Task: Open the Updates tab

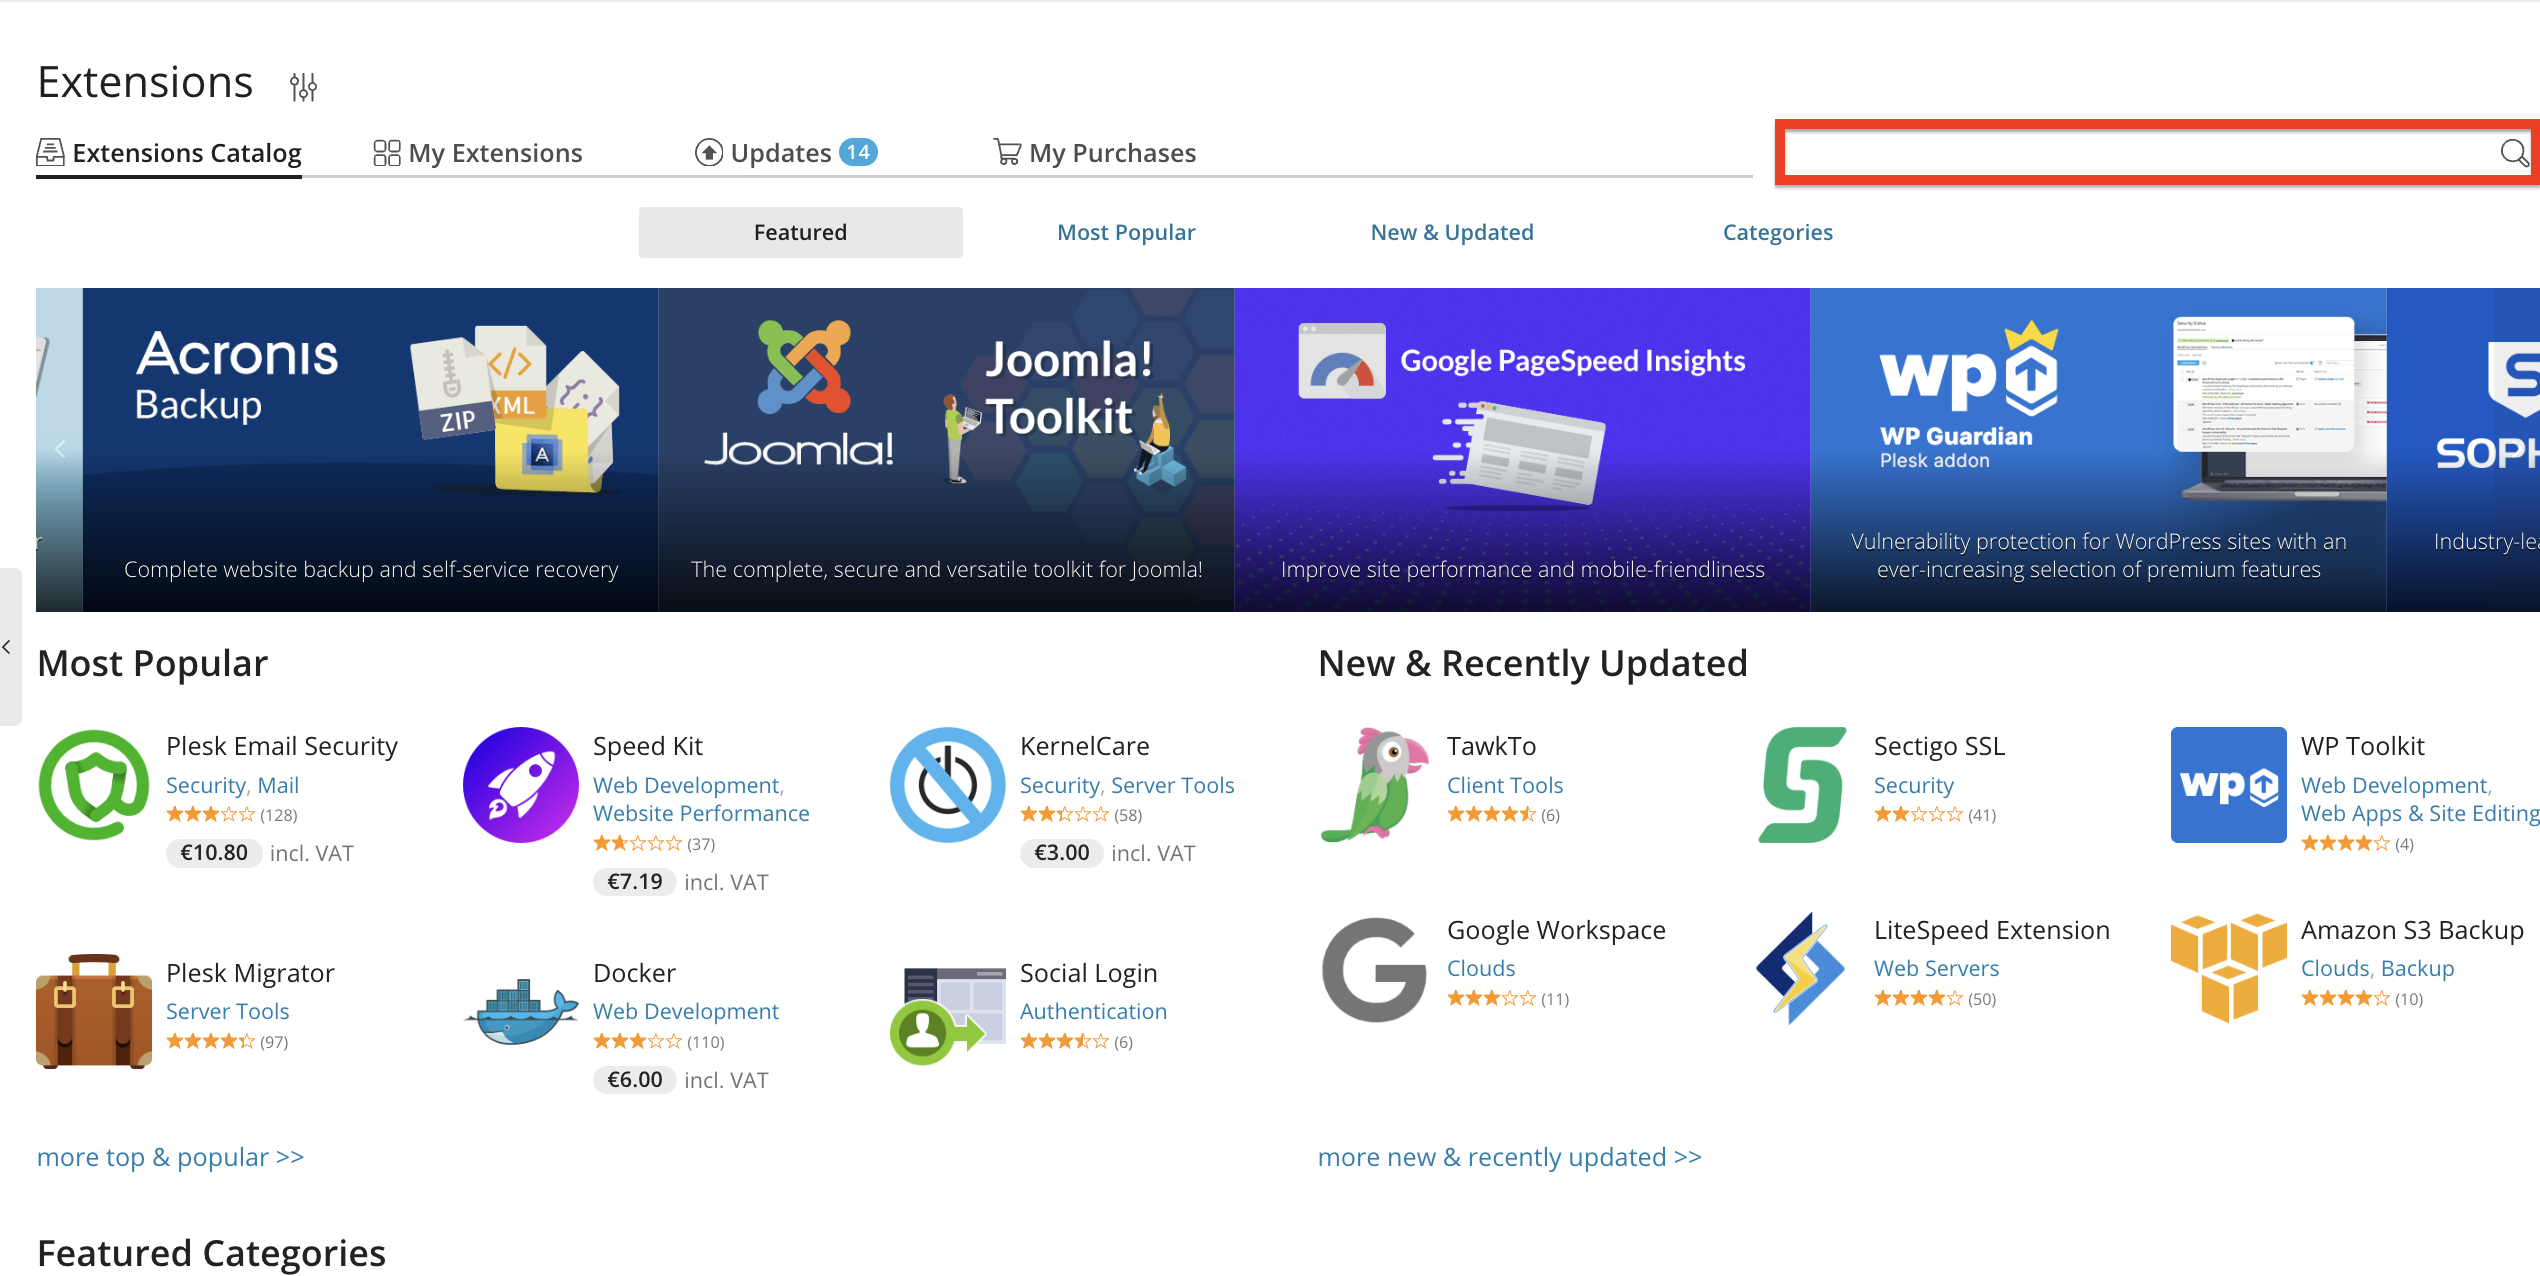Action: (786, 153)
